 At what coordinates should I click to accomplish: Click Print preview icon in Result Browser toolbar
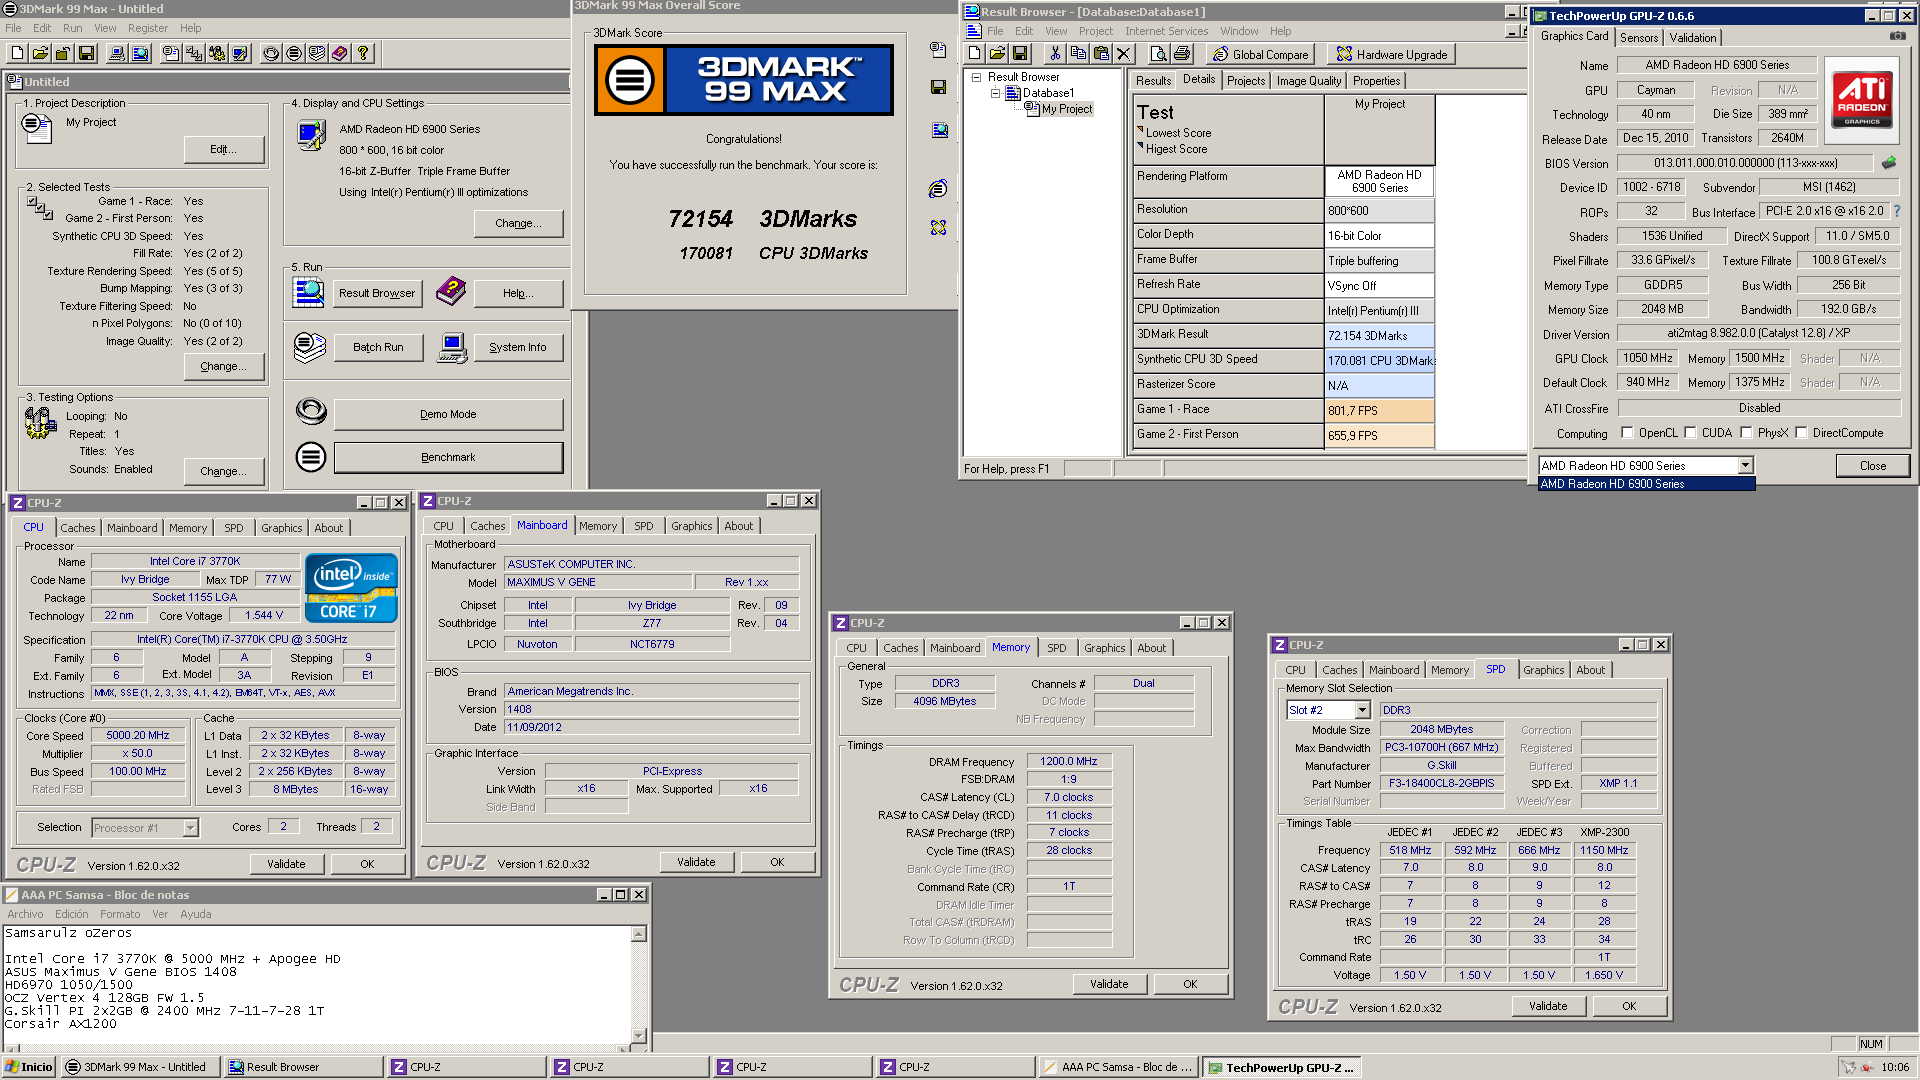tap(1159, 54)
